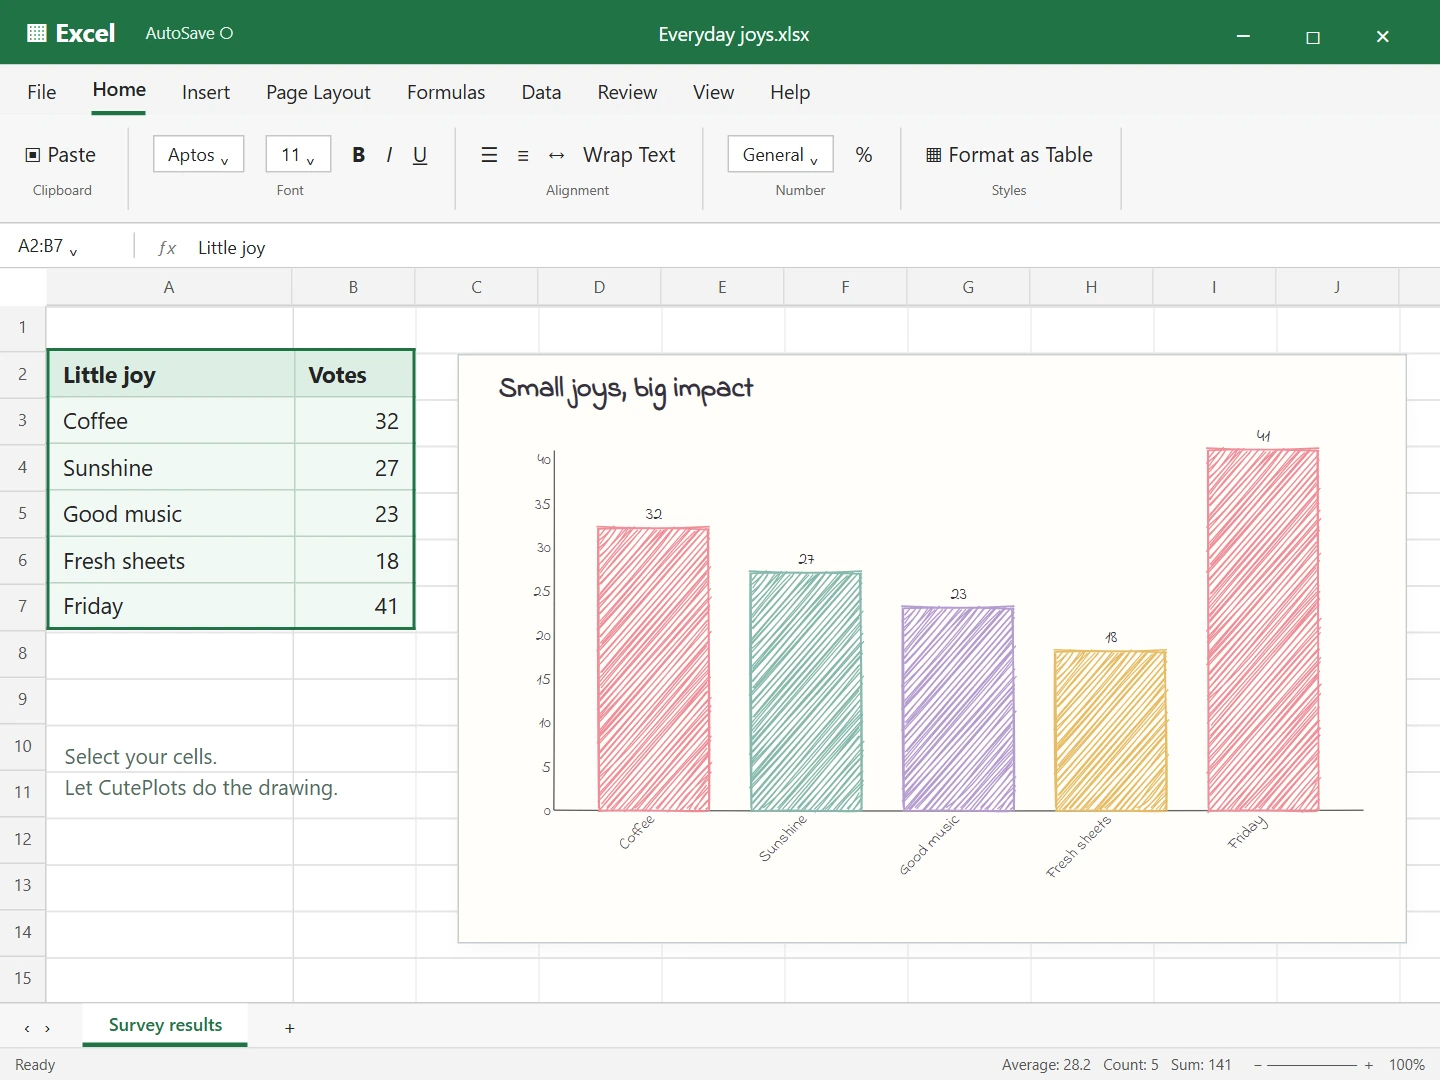Image resolution: width=1440 pixels, height=1080 pixels.
Task: Click the Percent style icon
Action: [x=864, y=155]
